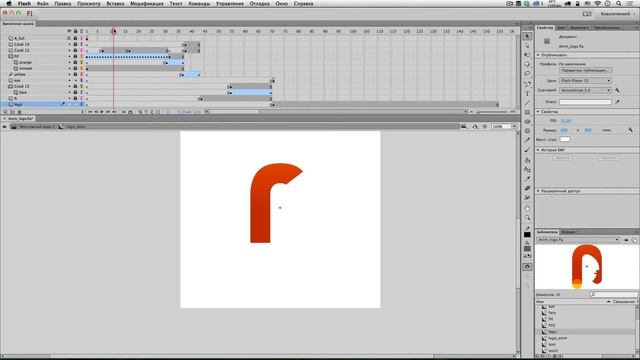Select the 3D Rotation tool

pyautogui.click(x=527, y=64)
